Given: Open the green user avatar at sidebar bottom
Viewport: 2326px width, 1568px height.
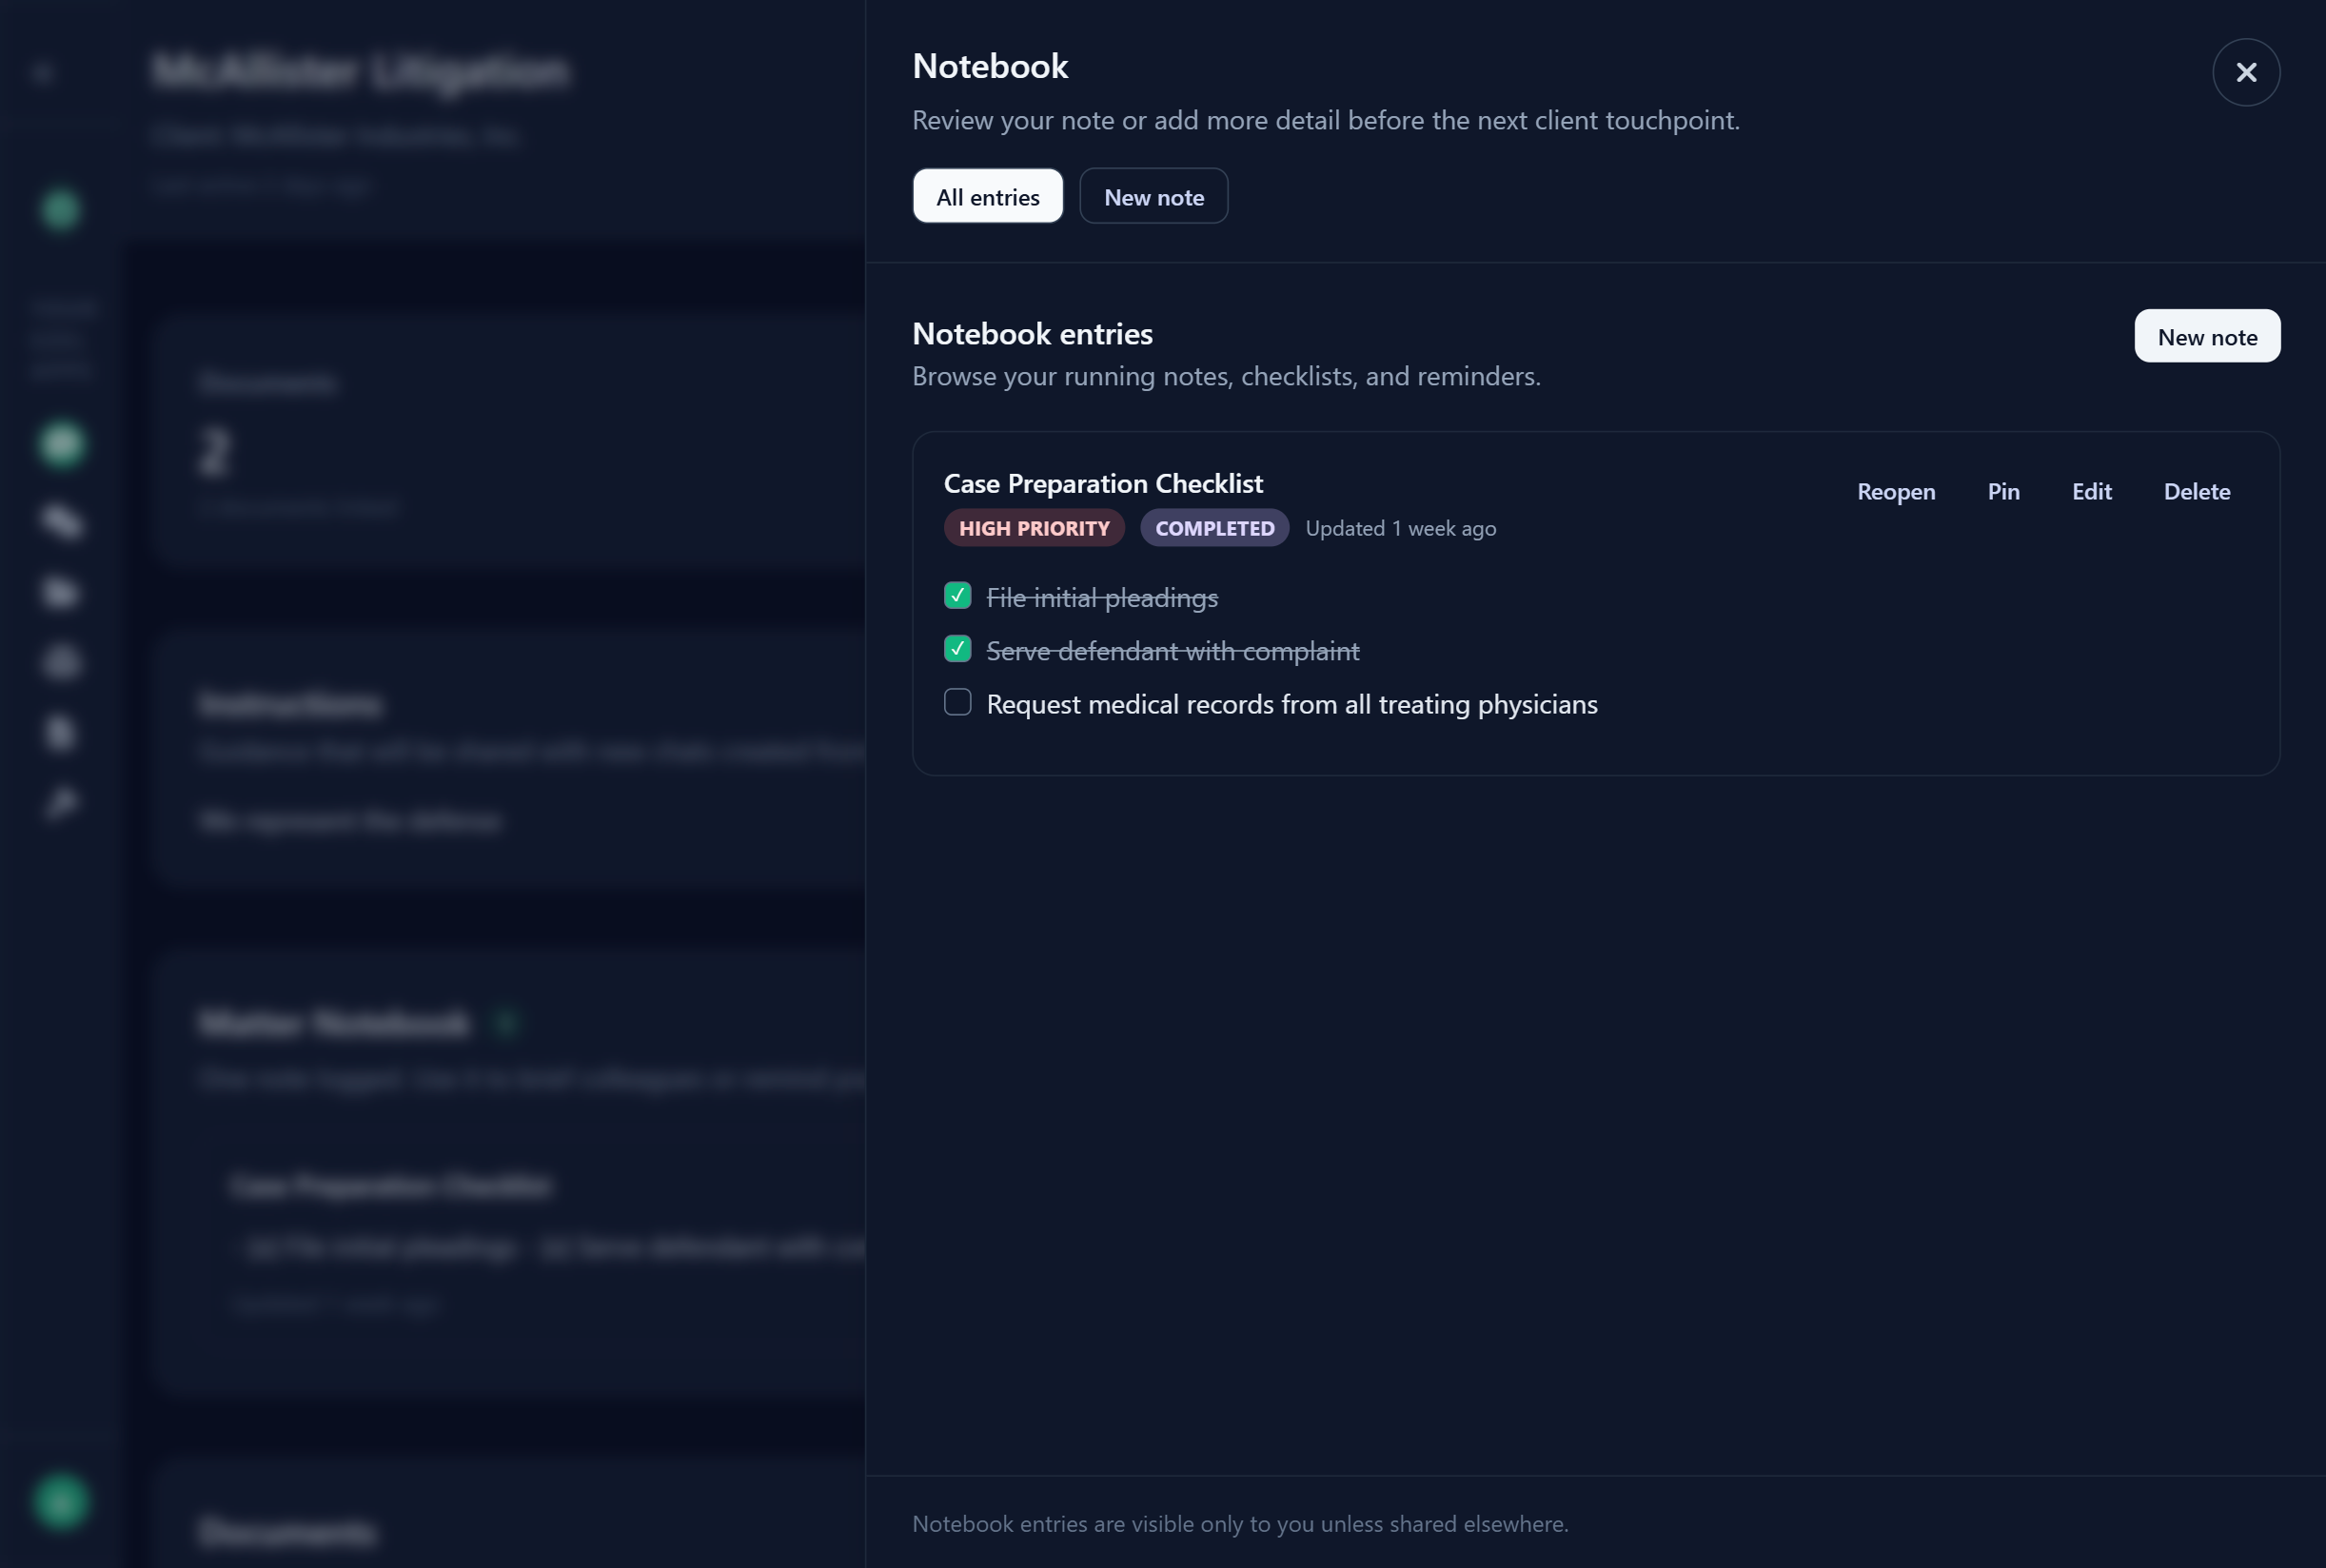Looking at the screenshot, I should click(x=61, y=1502).
